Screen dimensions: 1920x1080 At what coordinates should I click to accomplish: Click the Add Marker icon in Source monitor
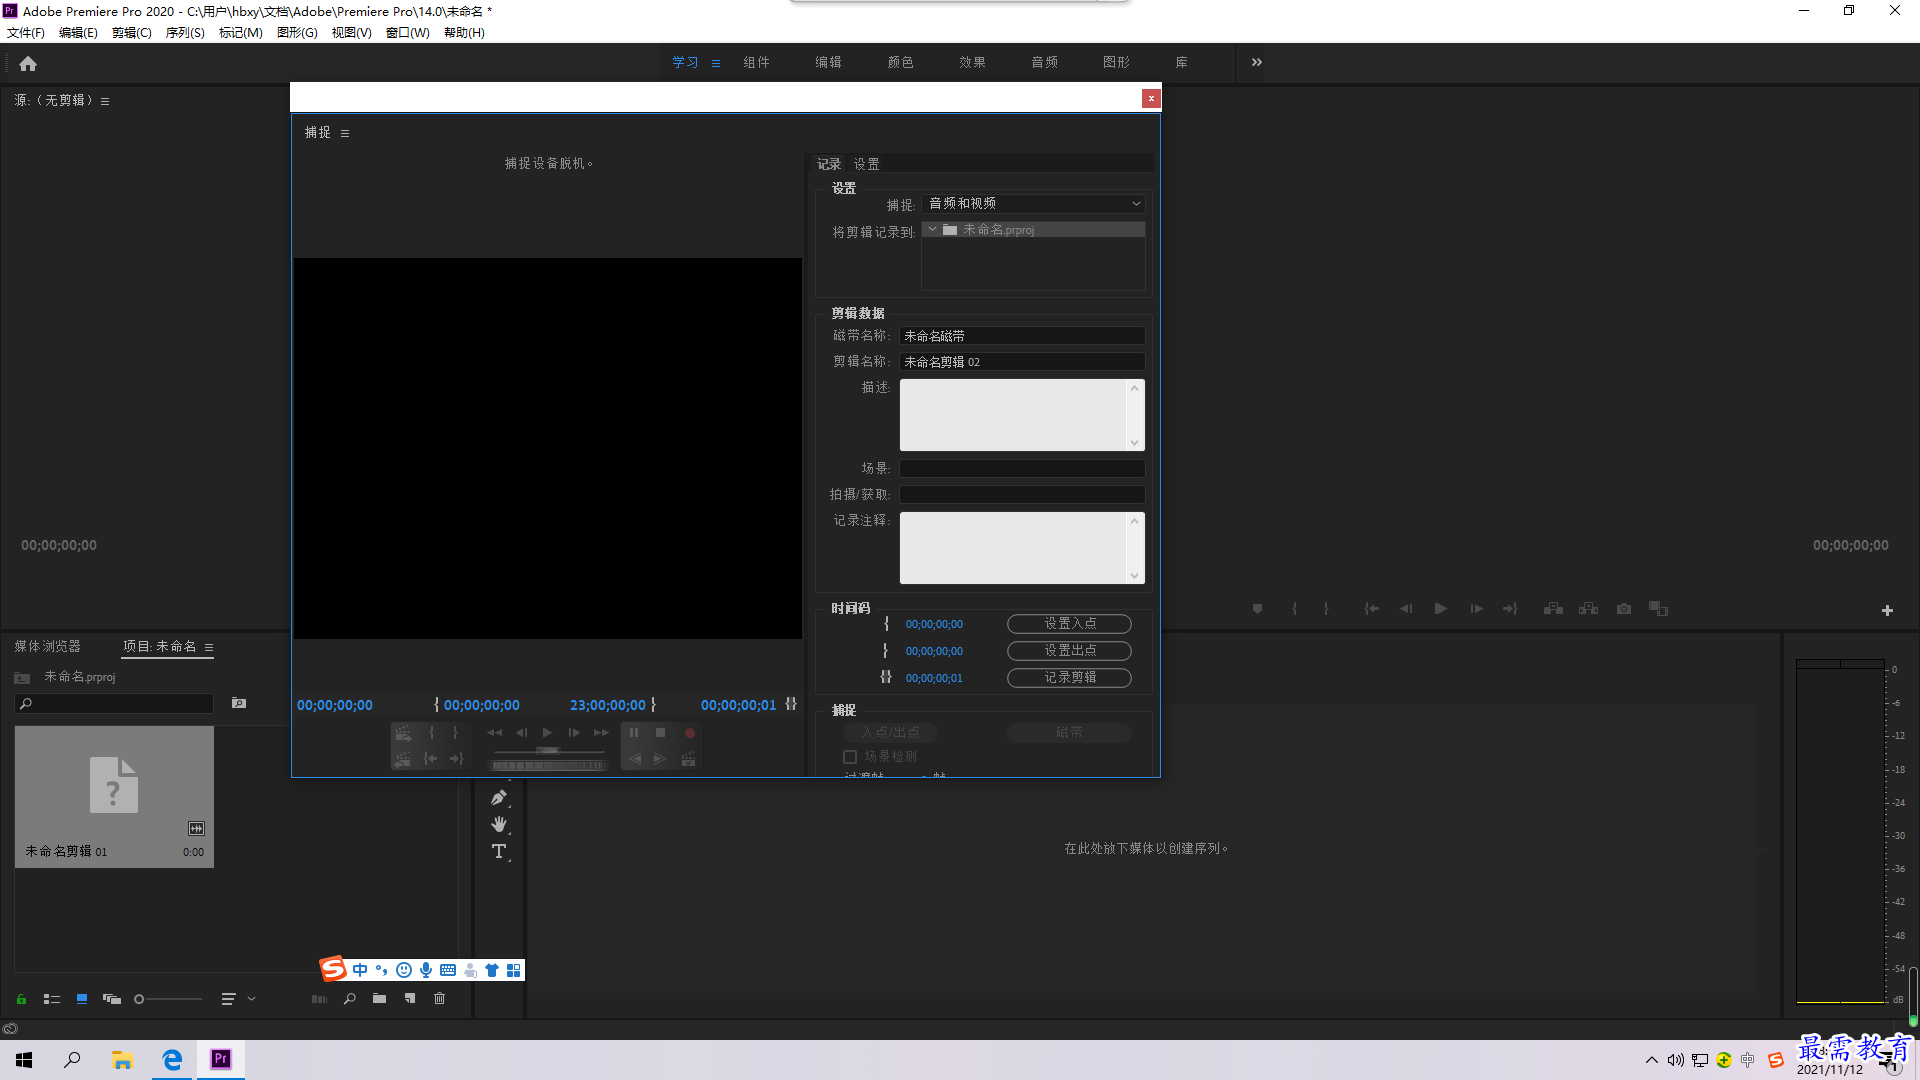click(1257, 608)
